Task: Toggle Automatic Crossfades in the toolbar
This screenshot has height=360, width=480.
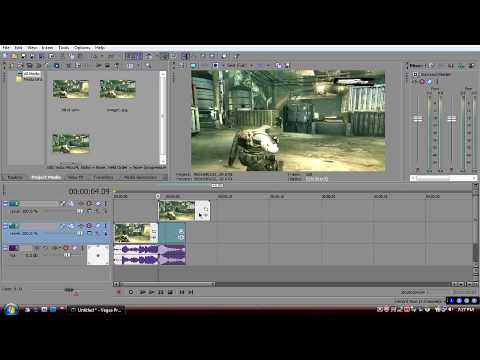Action: (x=139, y=56)
